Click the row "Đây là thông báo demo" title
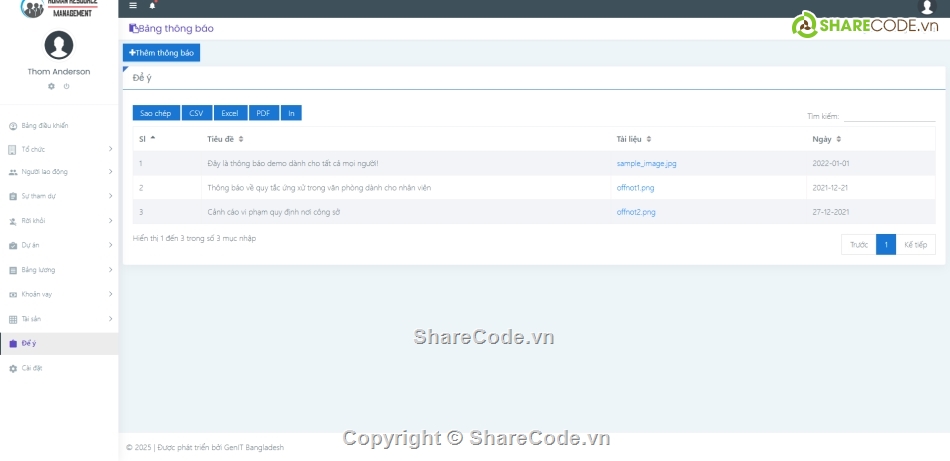This screenshot has width=950, height=461. click(x=293, y=164)
